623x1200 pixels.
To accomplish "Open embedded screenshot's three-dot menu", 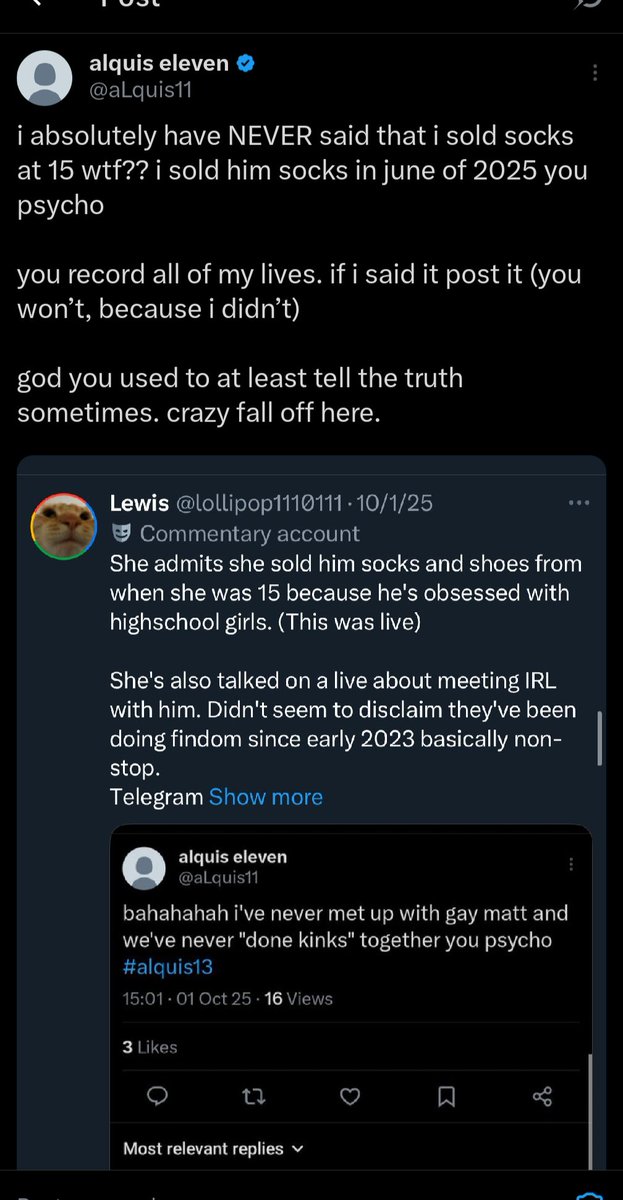I will tap(571, 864).
